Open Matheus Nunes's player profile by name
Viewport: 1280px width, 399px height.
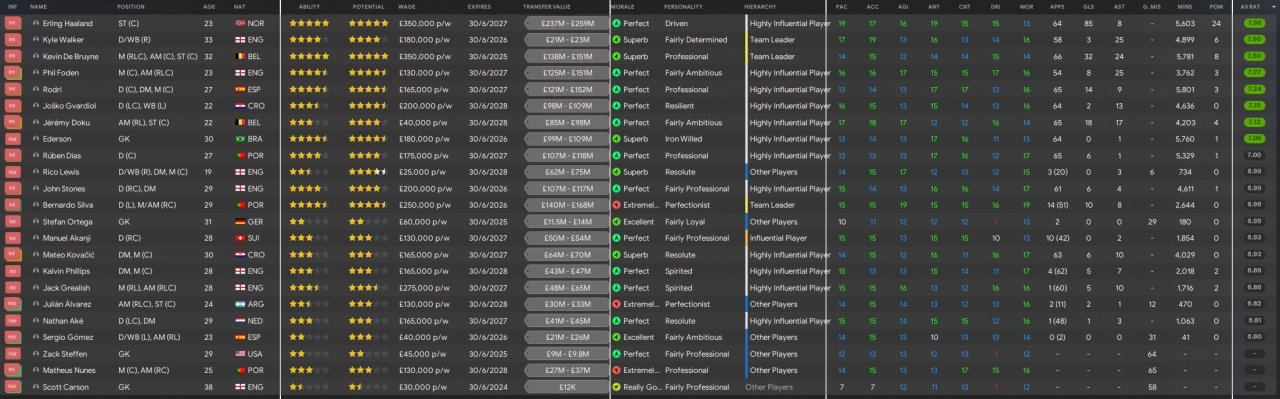(70, 371)
